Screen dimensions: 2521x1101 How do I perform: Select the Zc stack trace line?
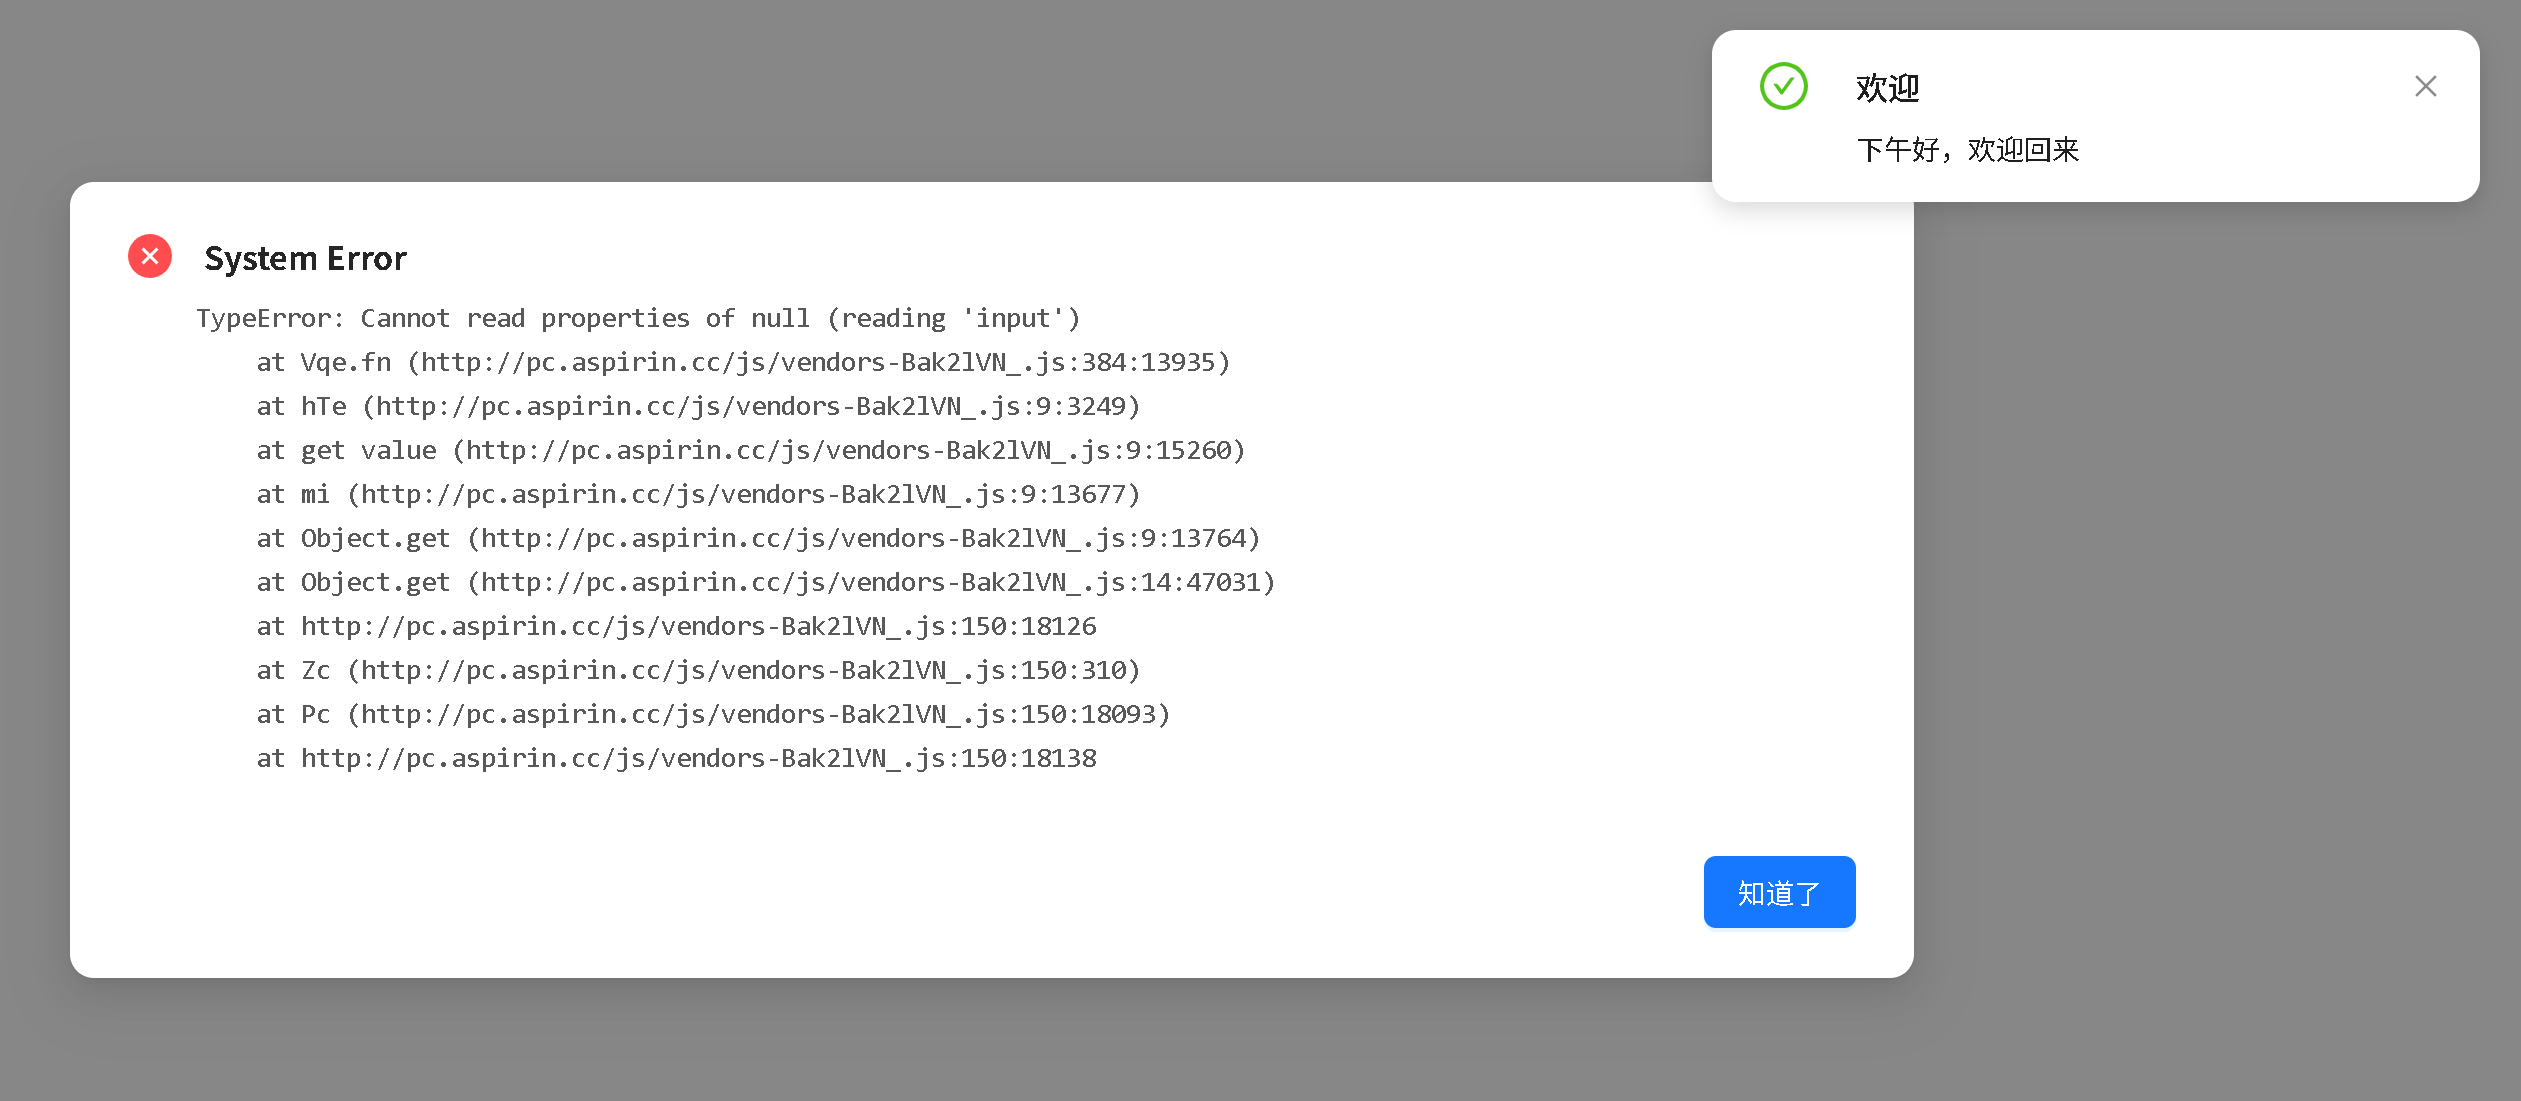(698, 670)
